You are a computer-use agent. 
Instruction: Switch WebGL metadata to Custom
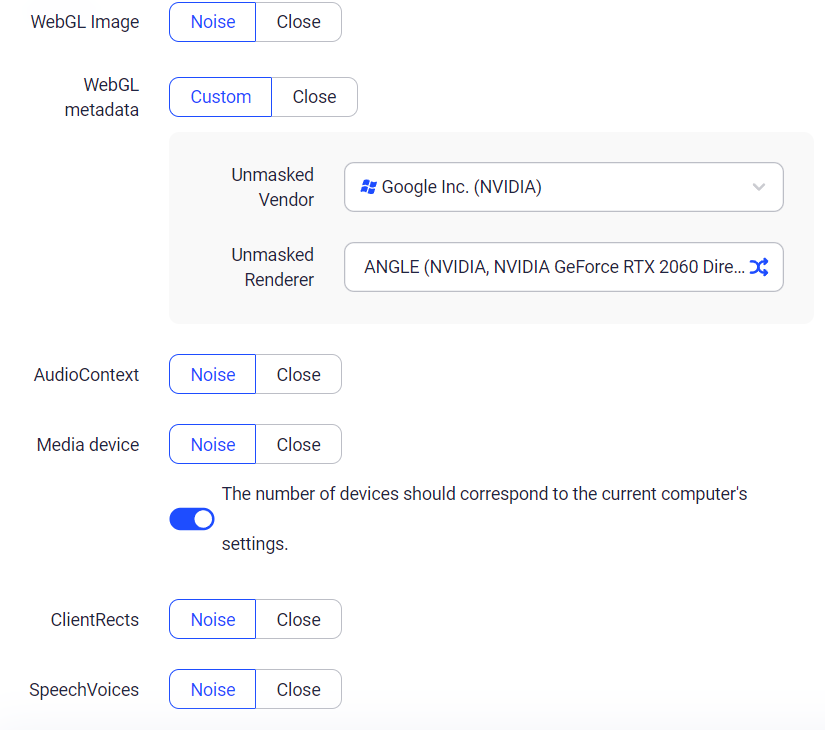tap(220, 97)
